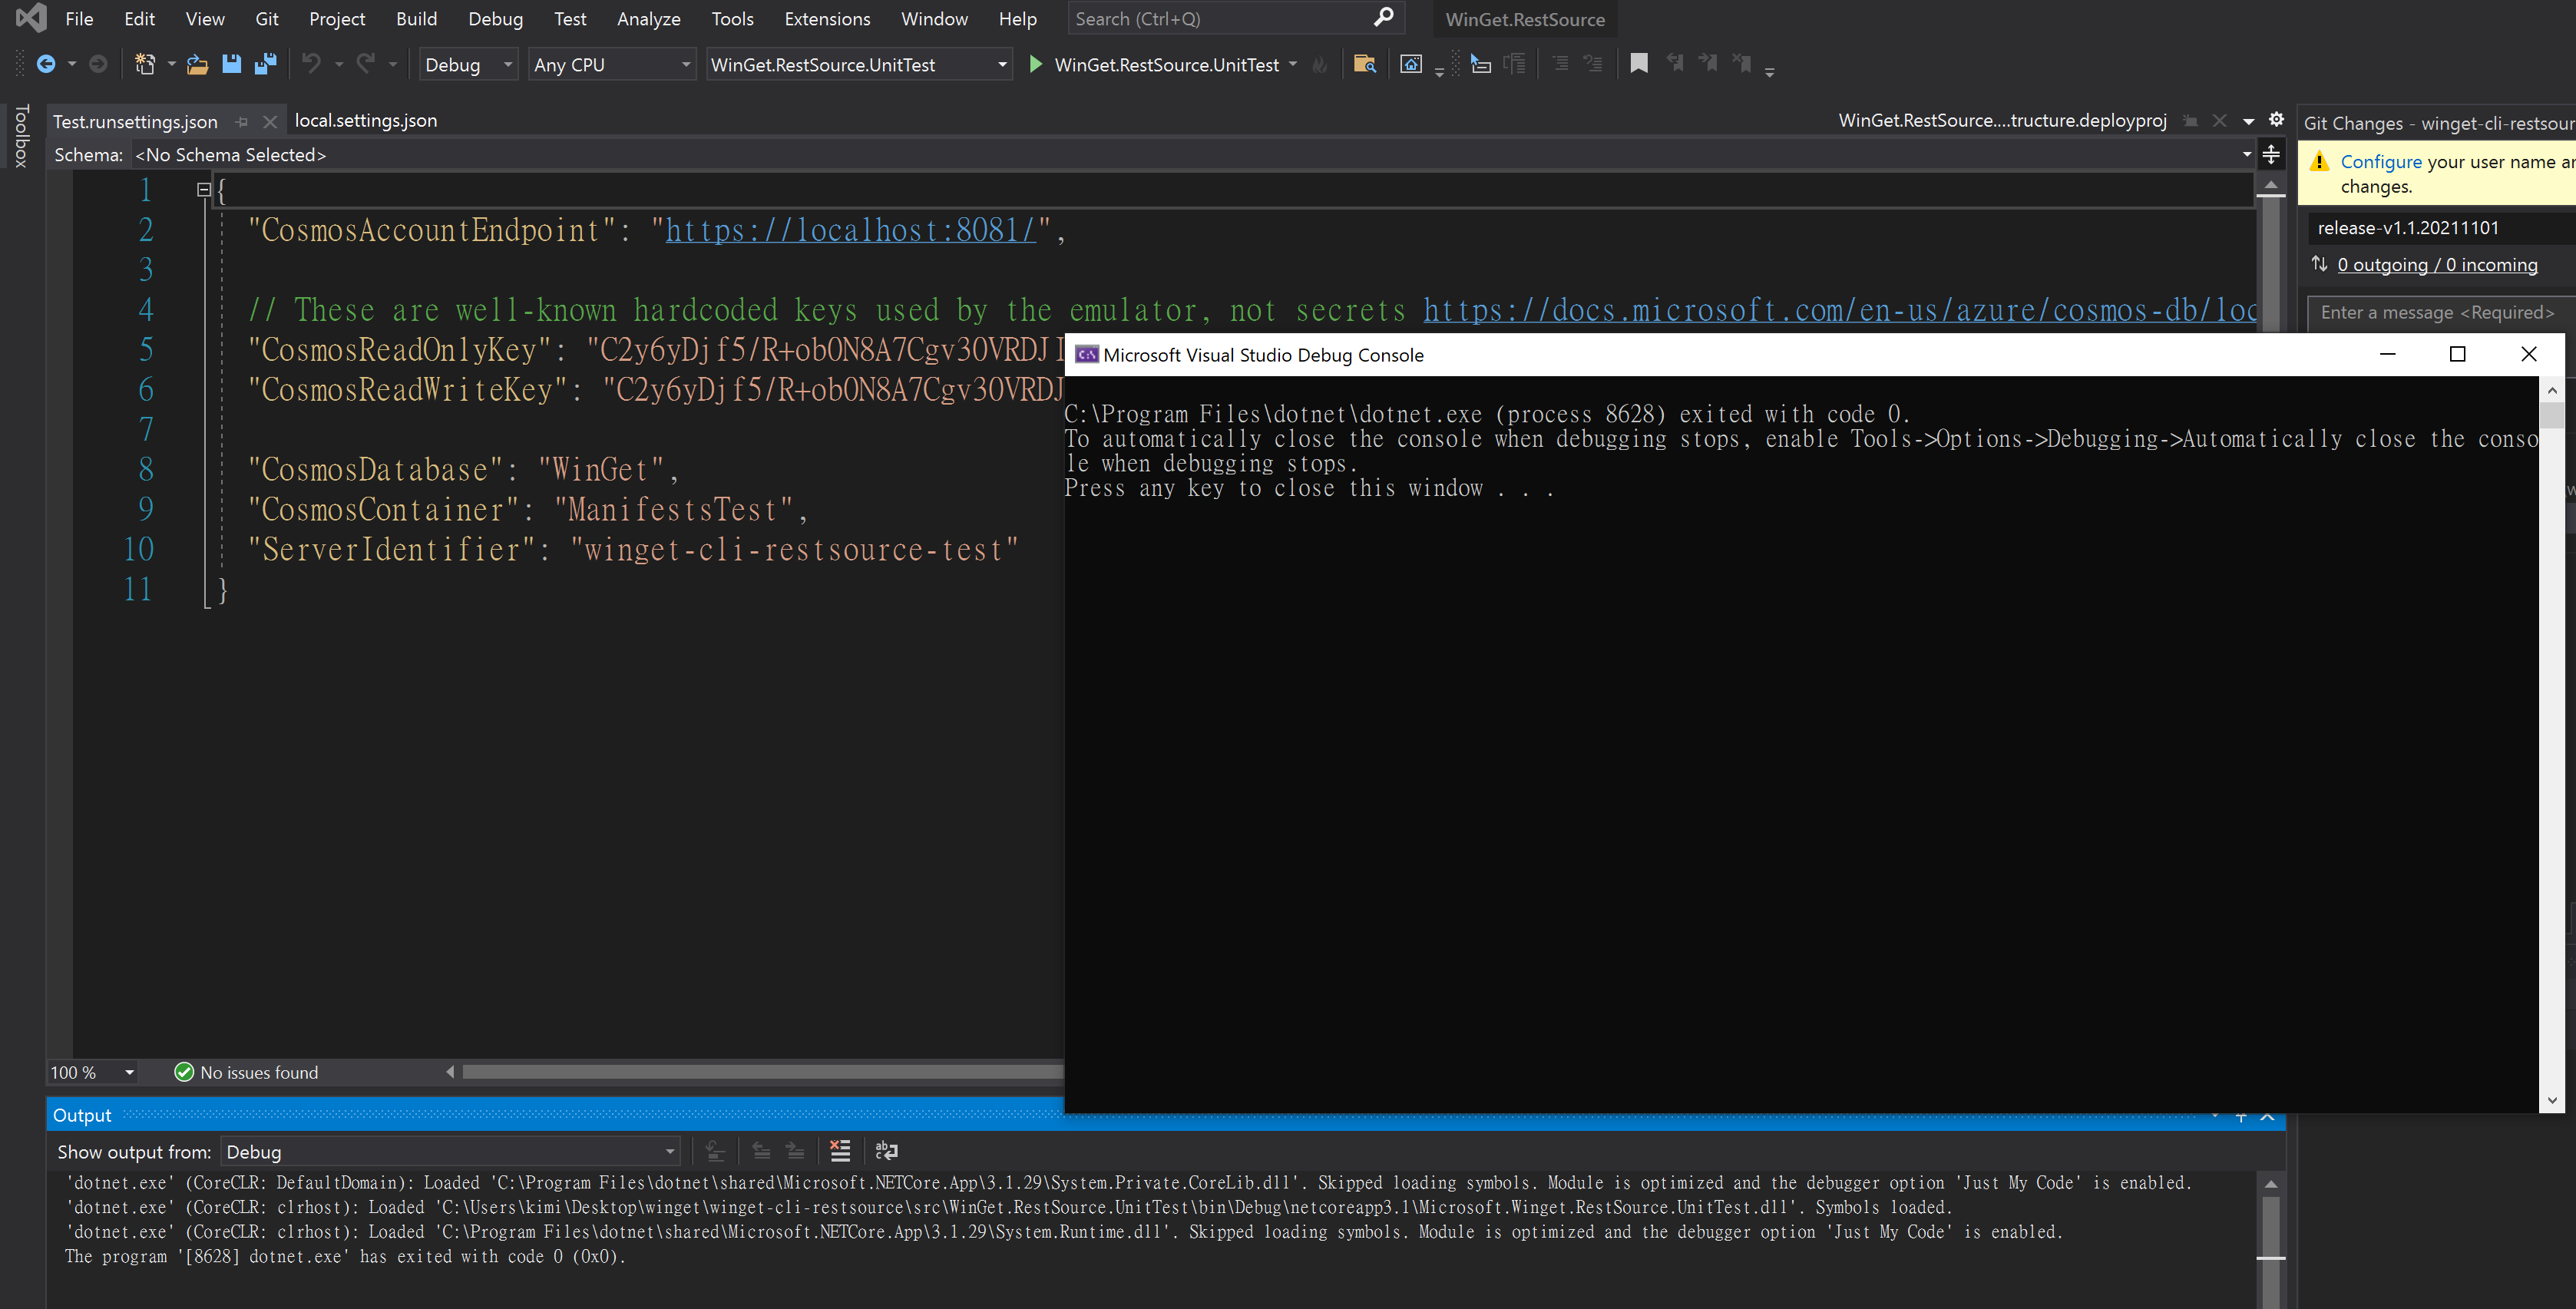Click the 0 outgoing / 0 incoming link
2576x1309 pixels.
coord(2437,264)
